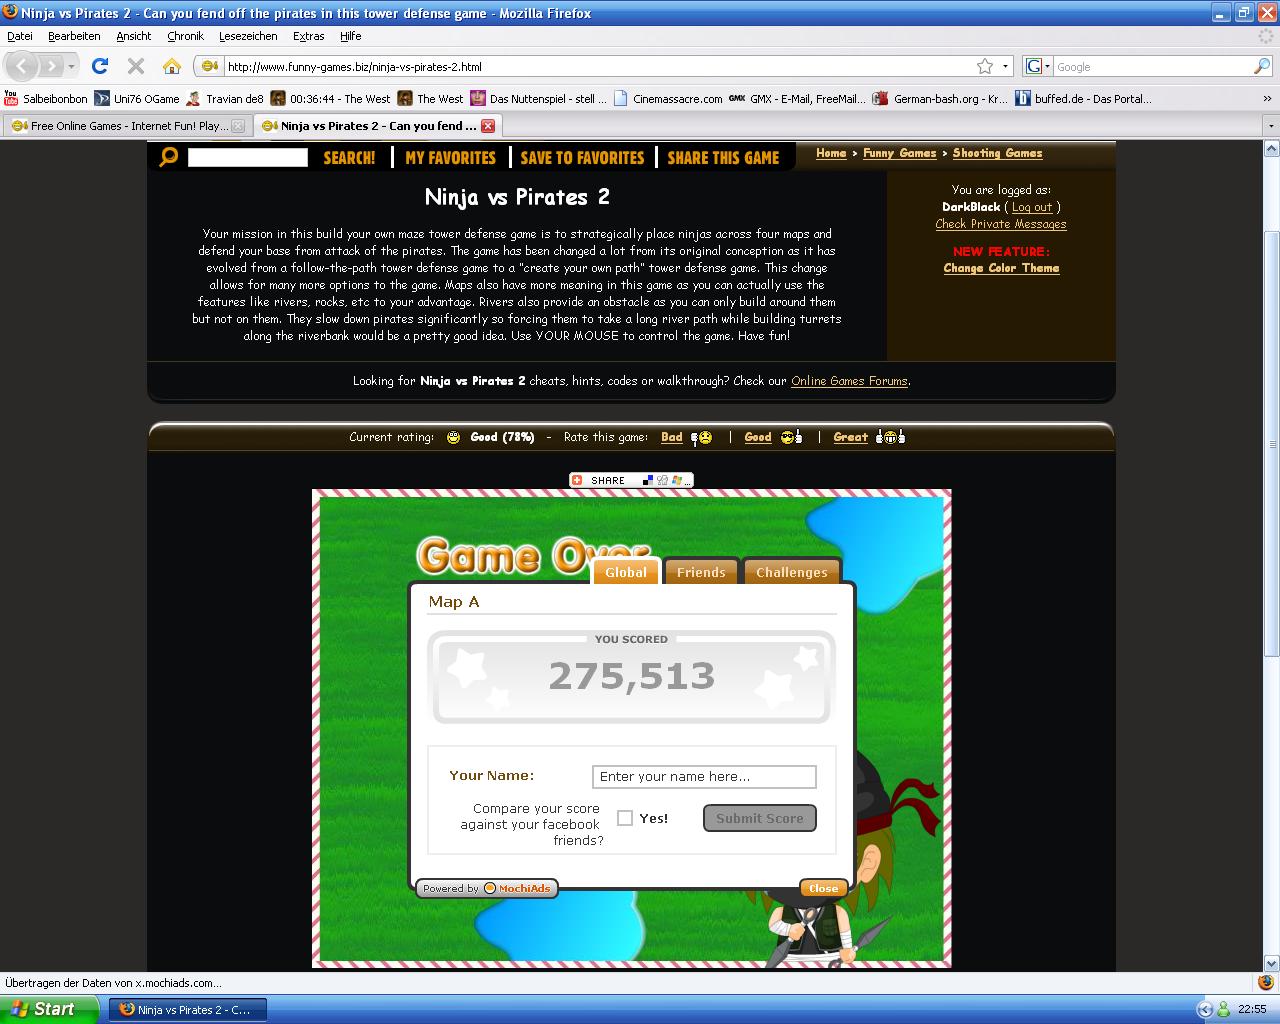Click the SEARCH! button
Viewport: 1280px width, 1024px height.
(349, 158)
